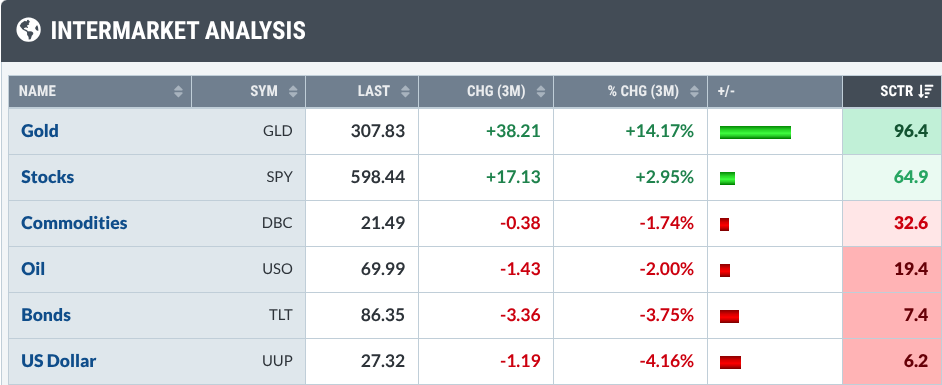Open the Stocks link
The image size is (942, 385).
(47, 177)
